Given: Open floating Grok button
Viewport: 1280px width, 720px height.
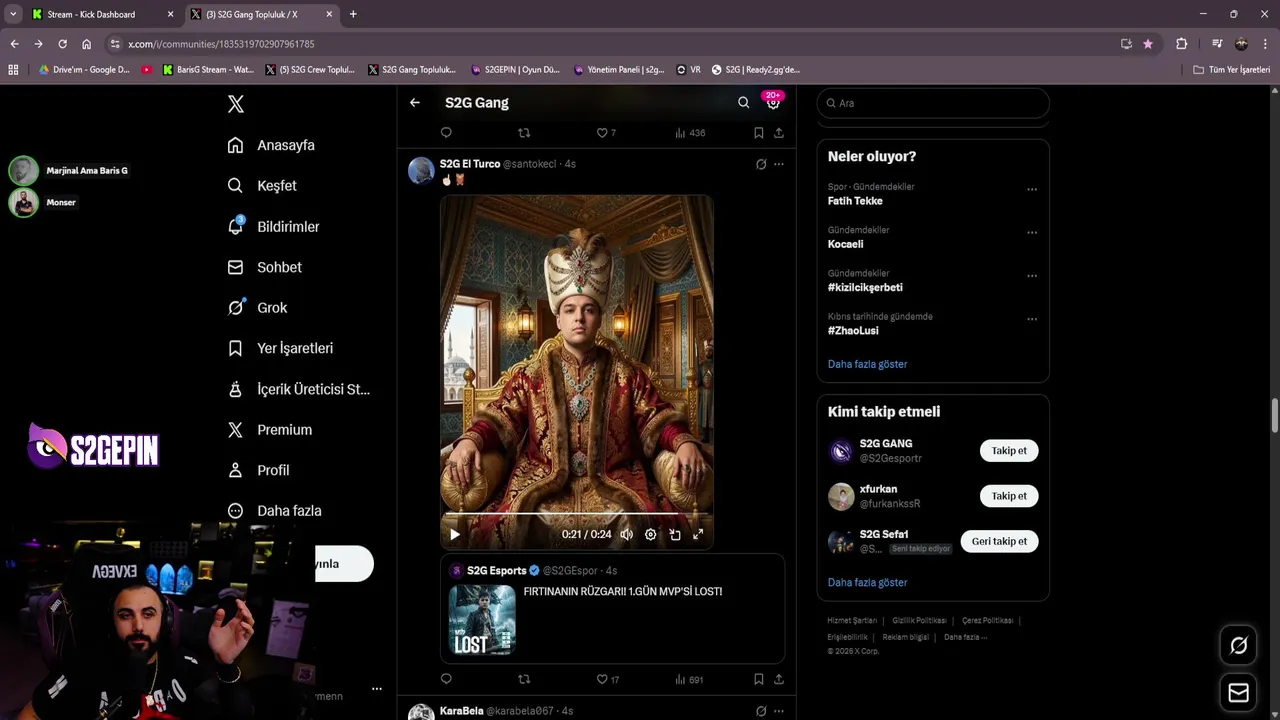Looking at the screenshot, I should (1238, 646).
